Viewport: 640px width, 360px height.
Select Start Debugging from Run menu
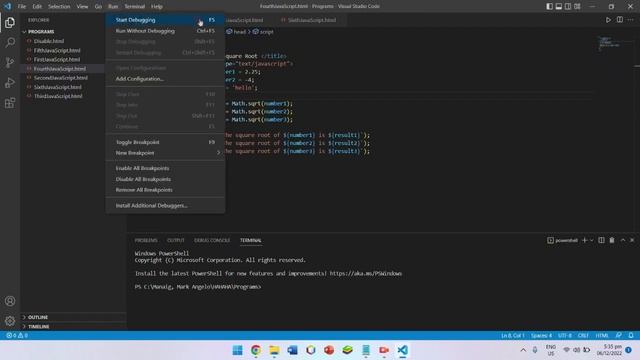pos(165,20)
